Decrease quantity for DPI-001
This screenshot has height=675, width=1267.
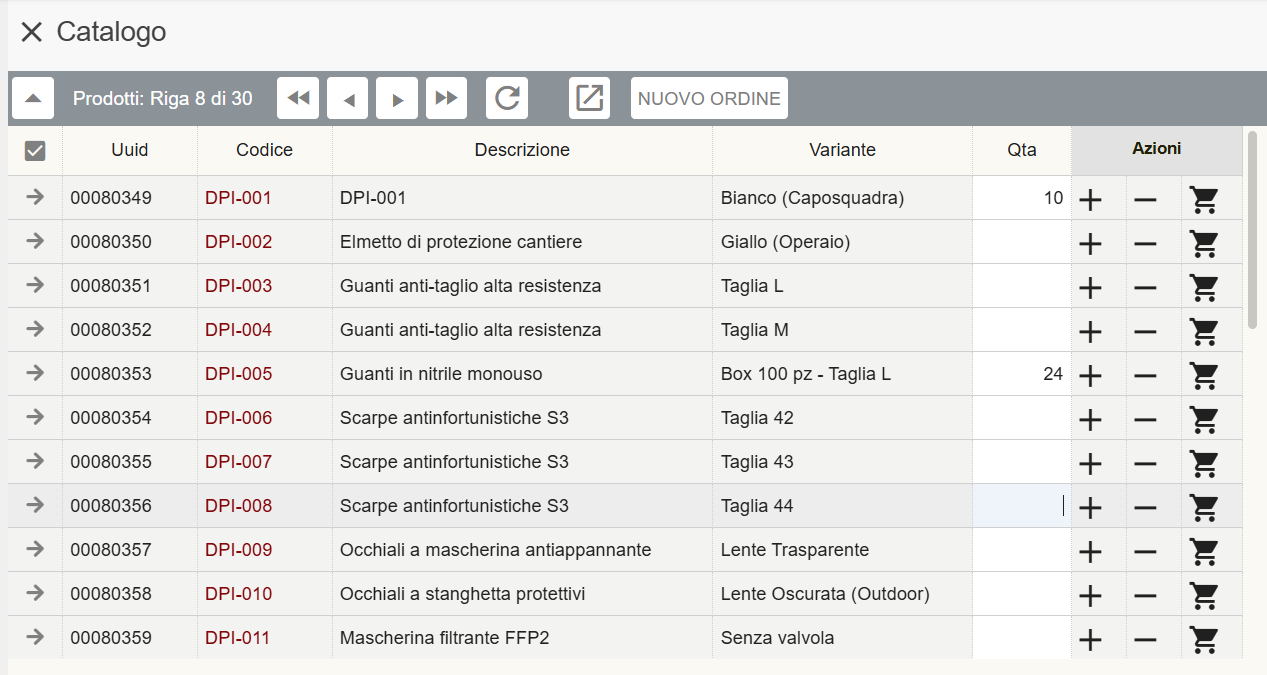coord(1145,199)
